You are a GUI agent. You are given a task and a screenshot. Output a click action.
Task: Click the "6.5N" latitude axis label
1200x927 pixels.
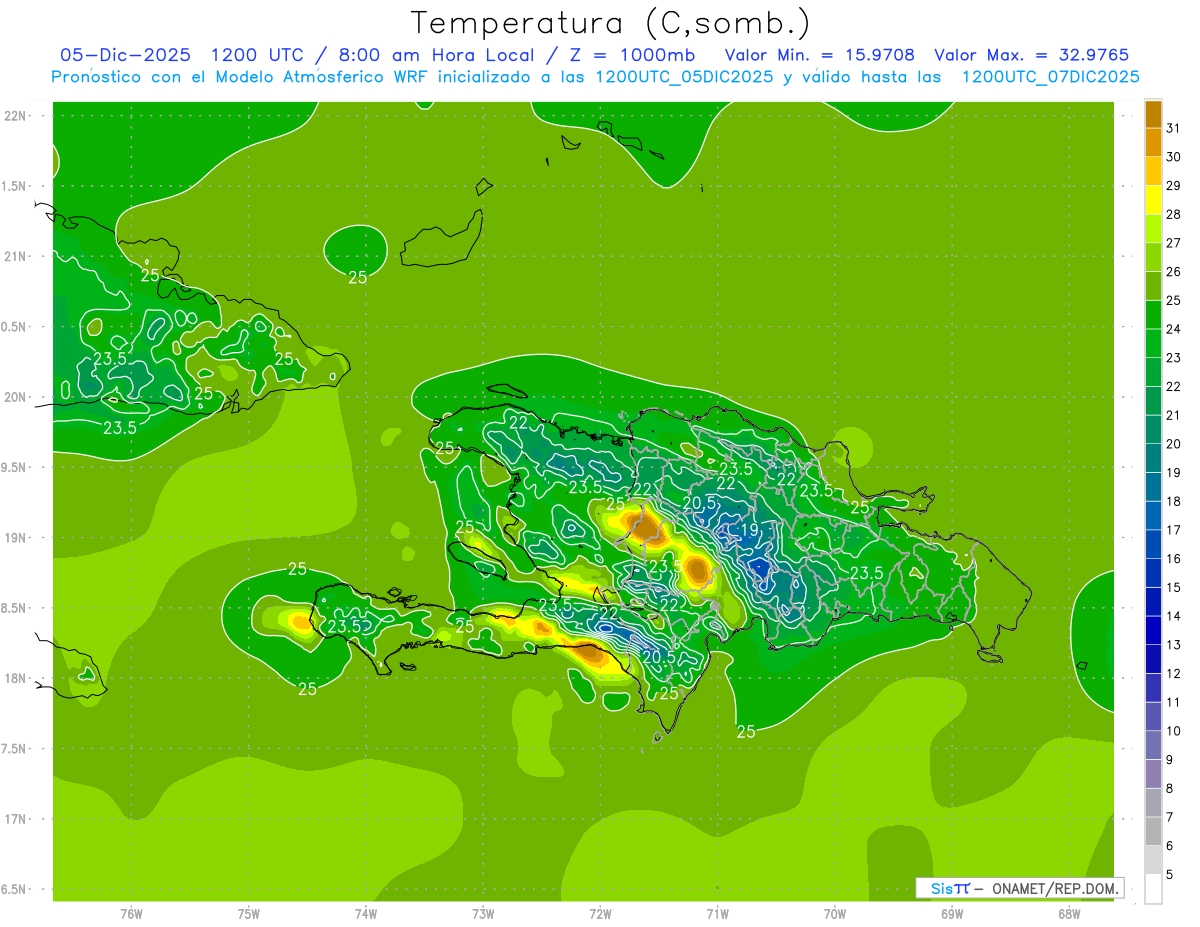pos(15,889)
